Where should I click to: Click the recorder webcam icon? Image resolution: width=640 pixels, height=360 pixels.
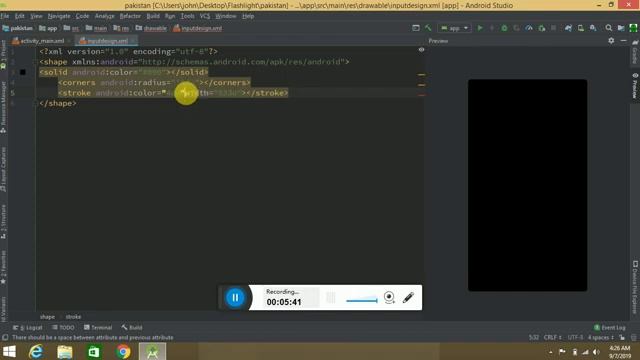[389, 298]
